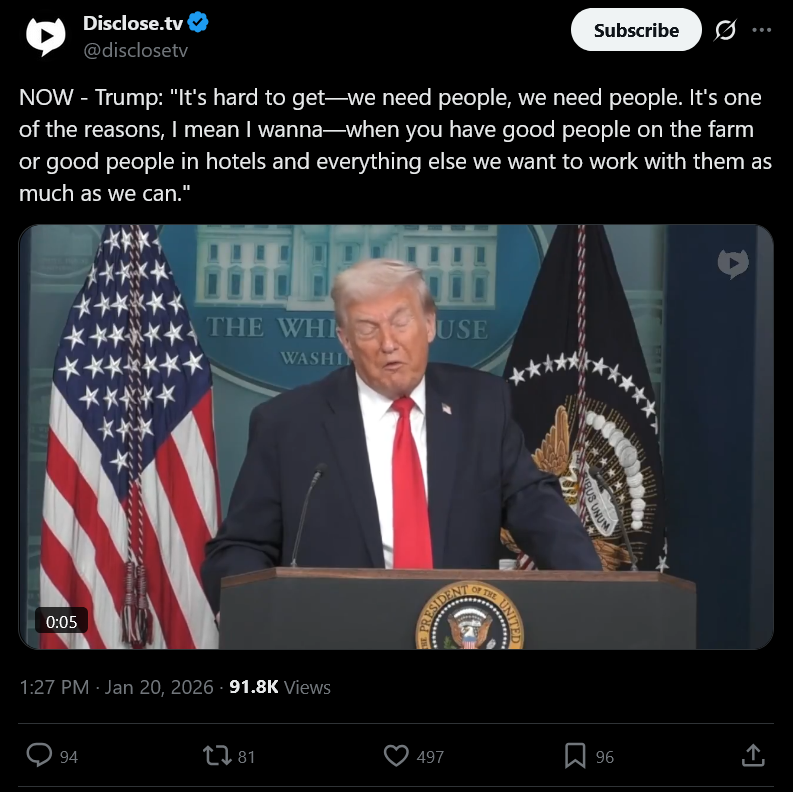Click the Disclose.tv watermark in video
Viewport: 793px width, 792px height.
(x=733, y=263)
